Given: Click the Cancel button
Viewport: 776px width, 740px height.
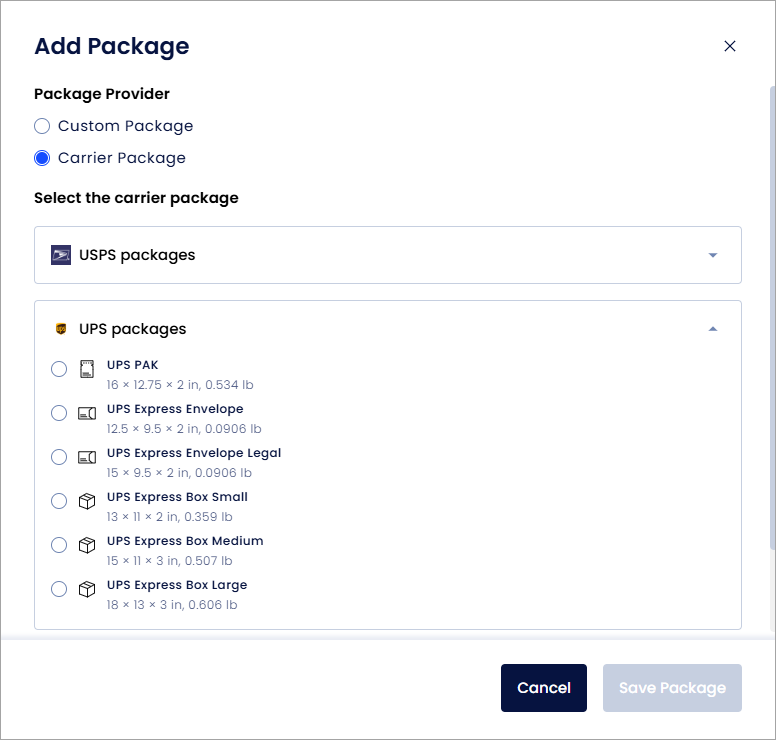Looking at the screenshot, I should pyautogui.click(x=544, y=688).
